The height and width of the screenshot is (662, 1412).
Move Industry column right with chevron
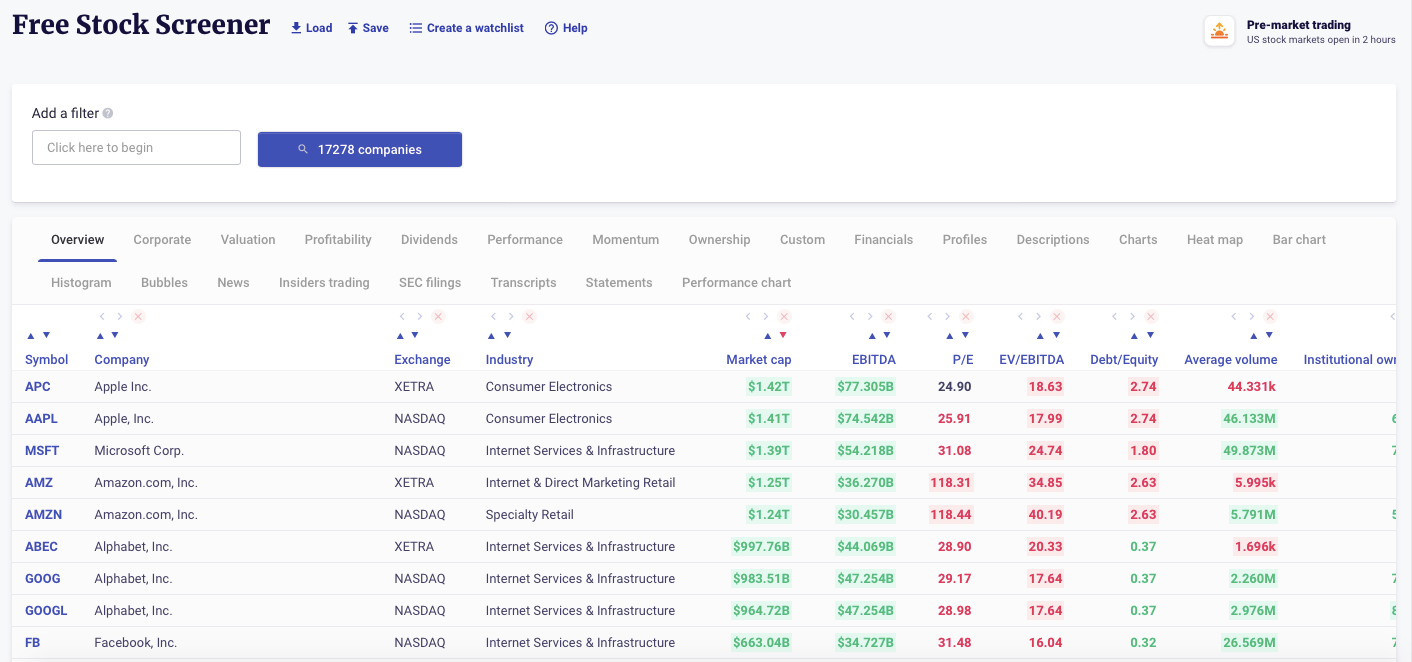511,316
